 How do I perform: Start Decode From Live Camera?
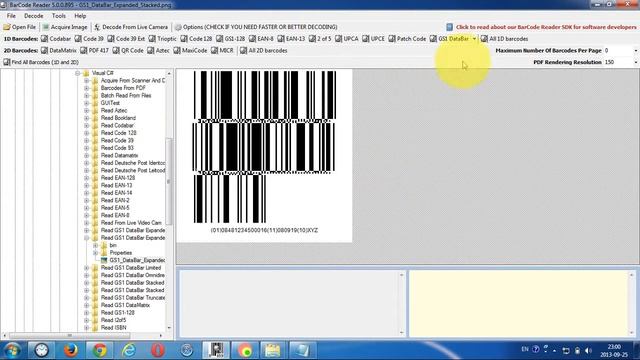coord(131,27)
